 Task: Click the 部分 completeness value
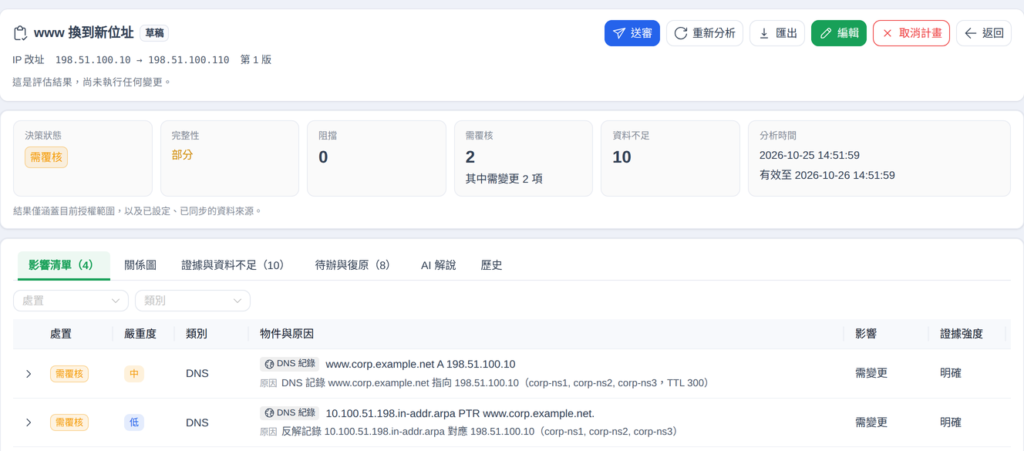point(182,155)
